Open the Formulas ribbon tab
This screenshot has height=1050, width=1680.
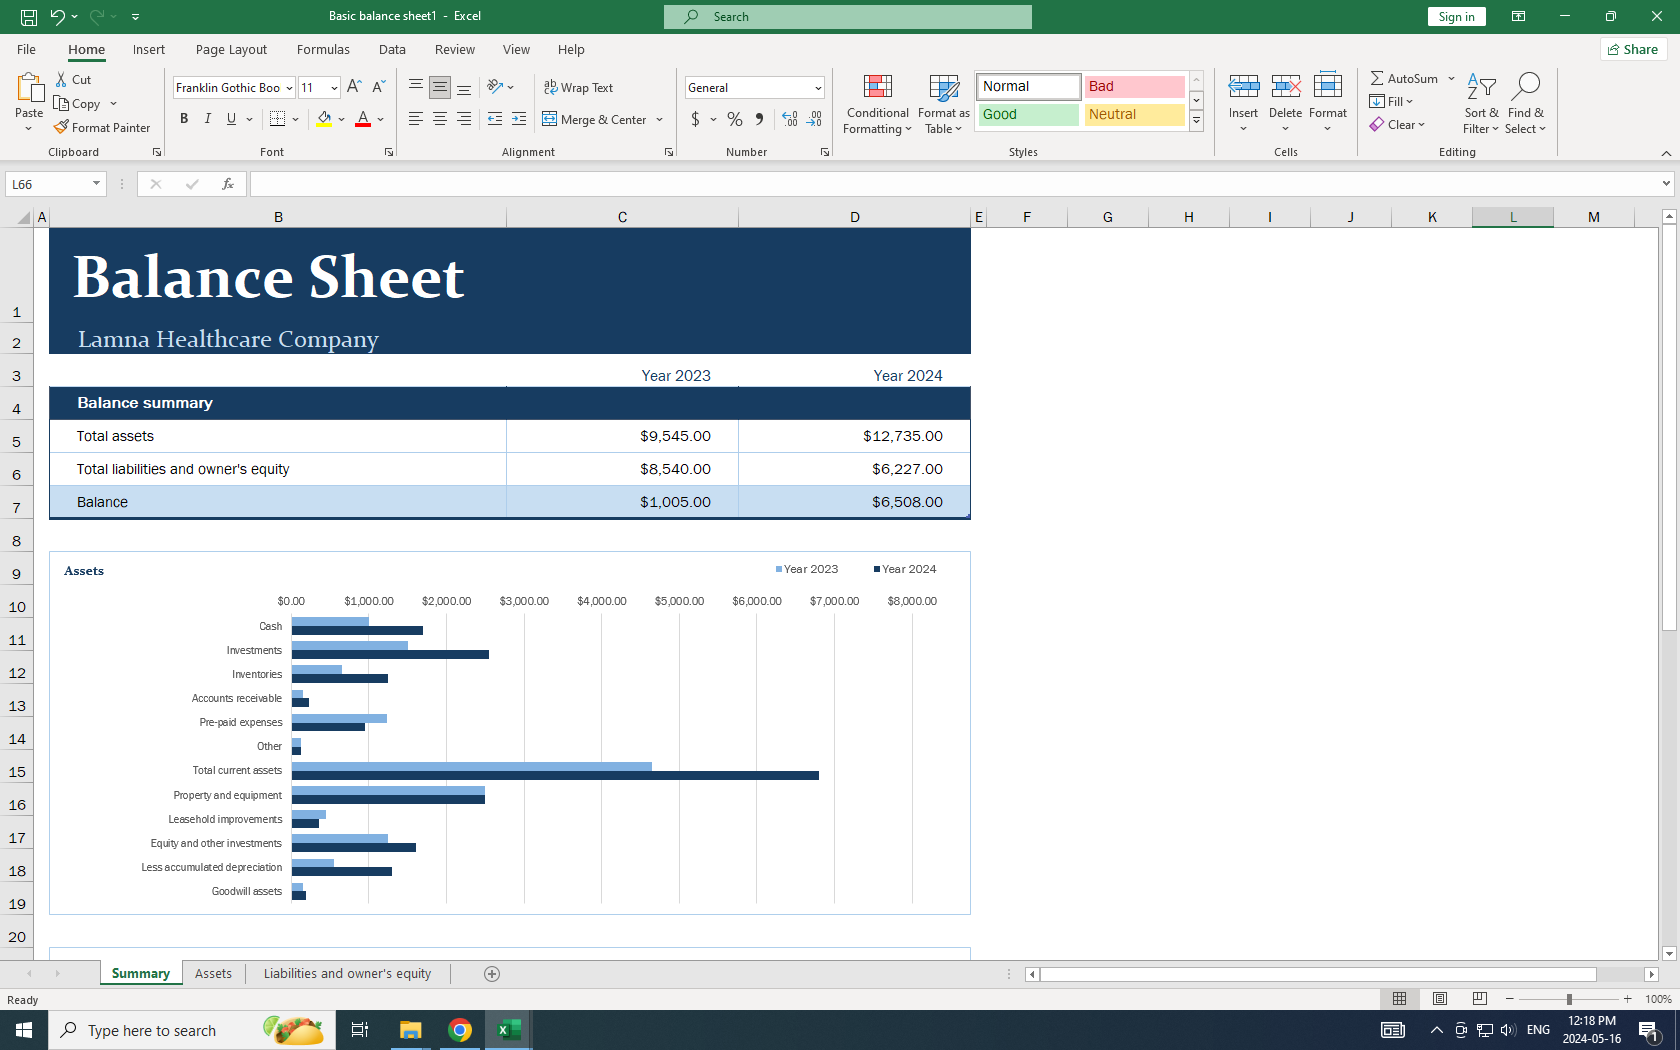[323, 49]
